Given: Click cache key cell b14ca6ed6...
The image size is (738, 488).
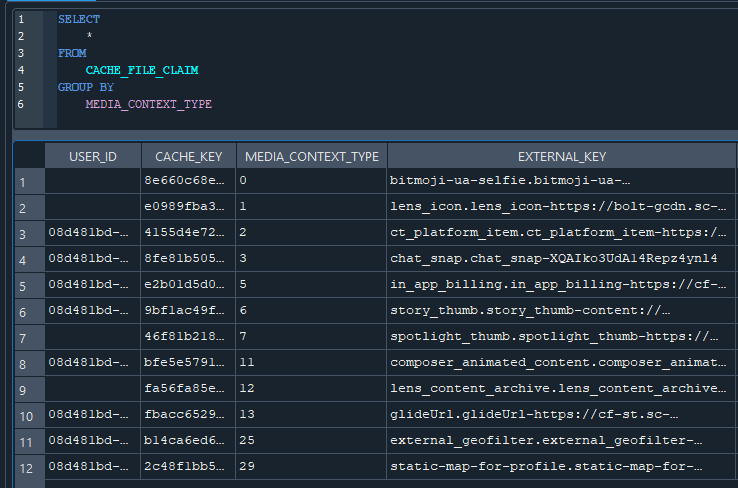Looking at the screenshot, I should click(188, 440).
